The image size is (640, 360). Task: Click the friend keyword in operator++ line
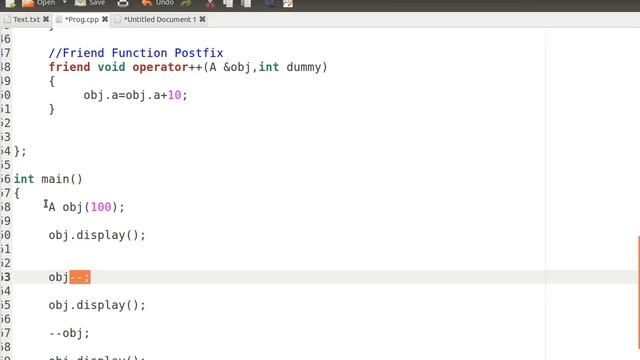tap(69, 67)
